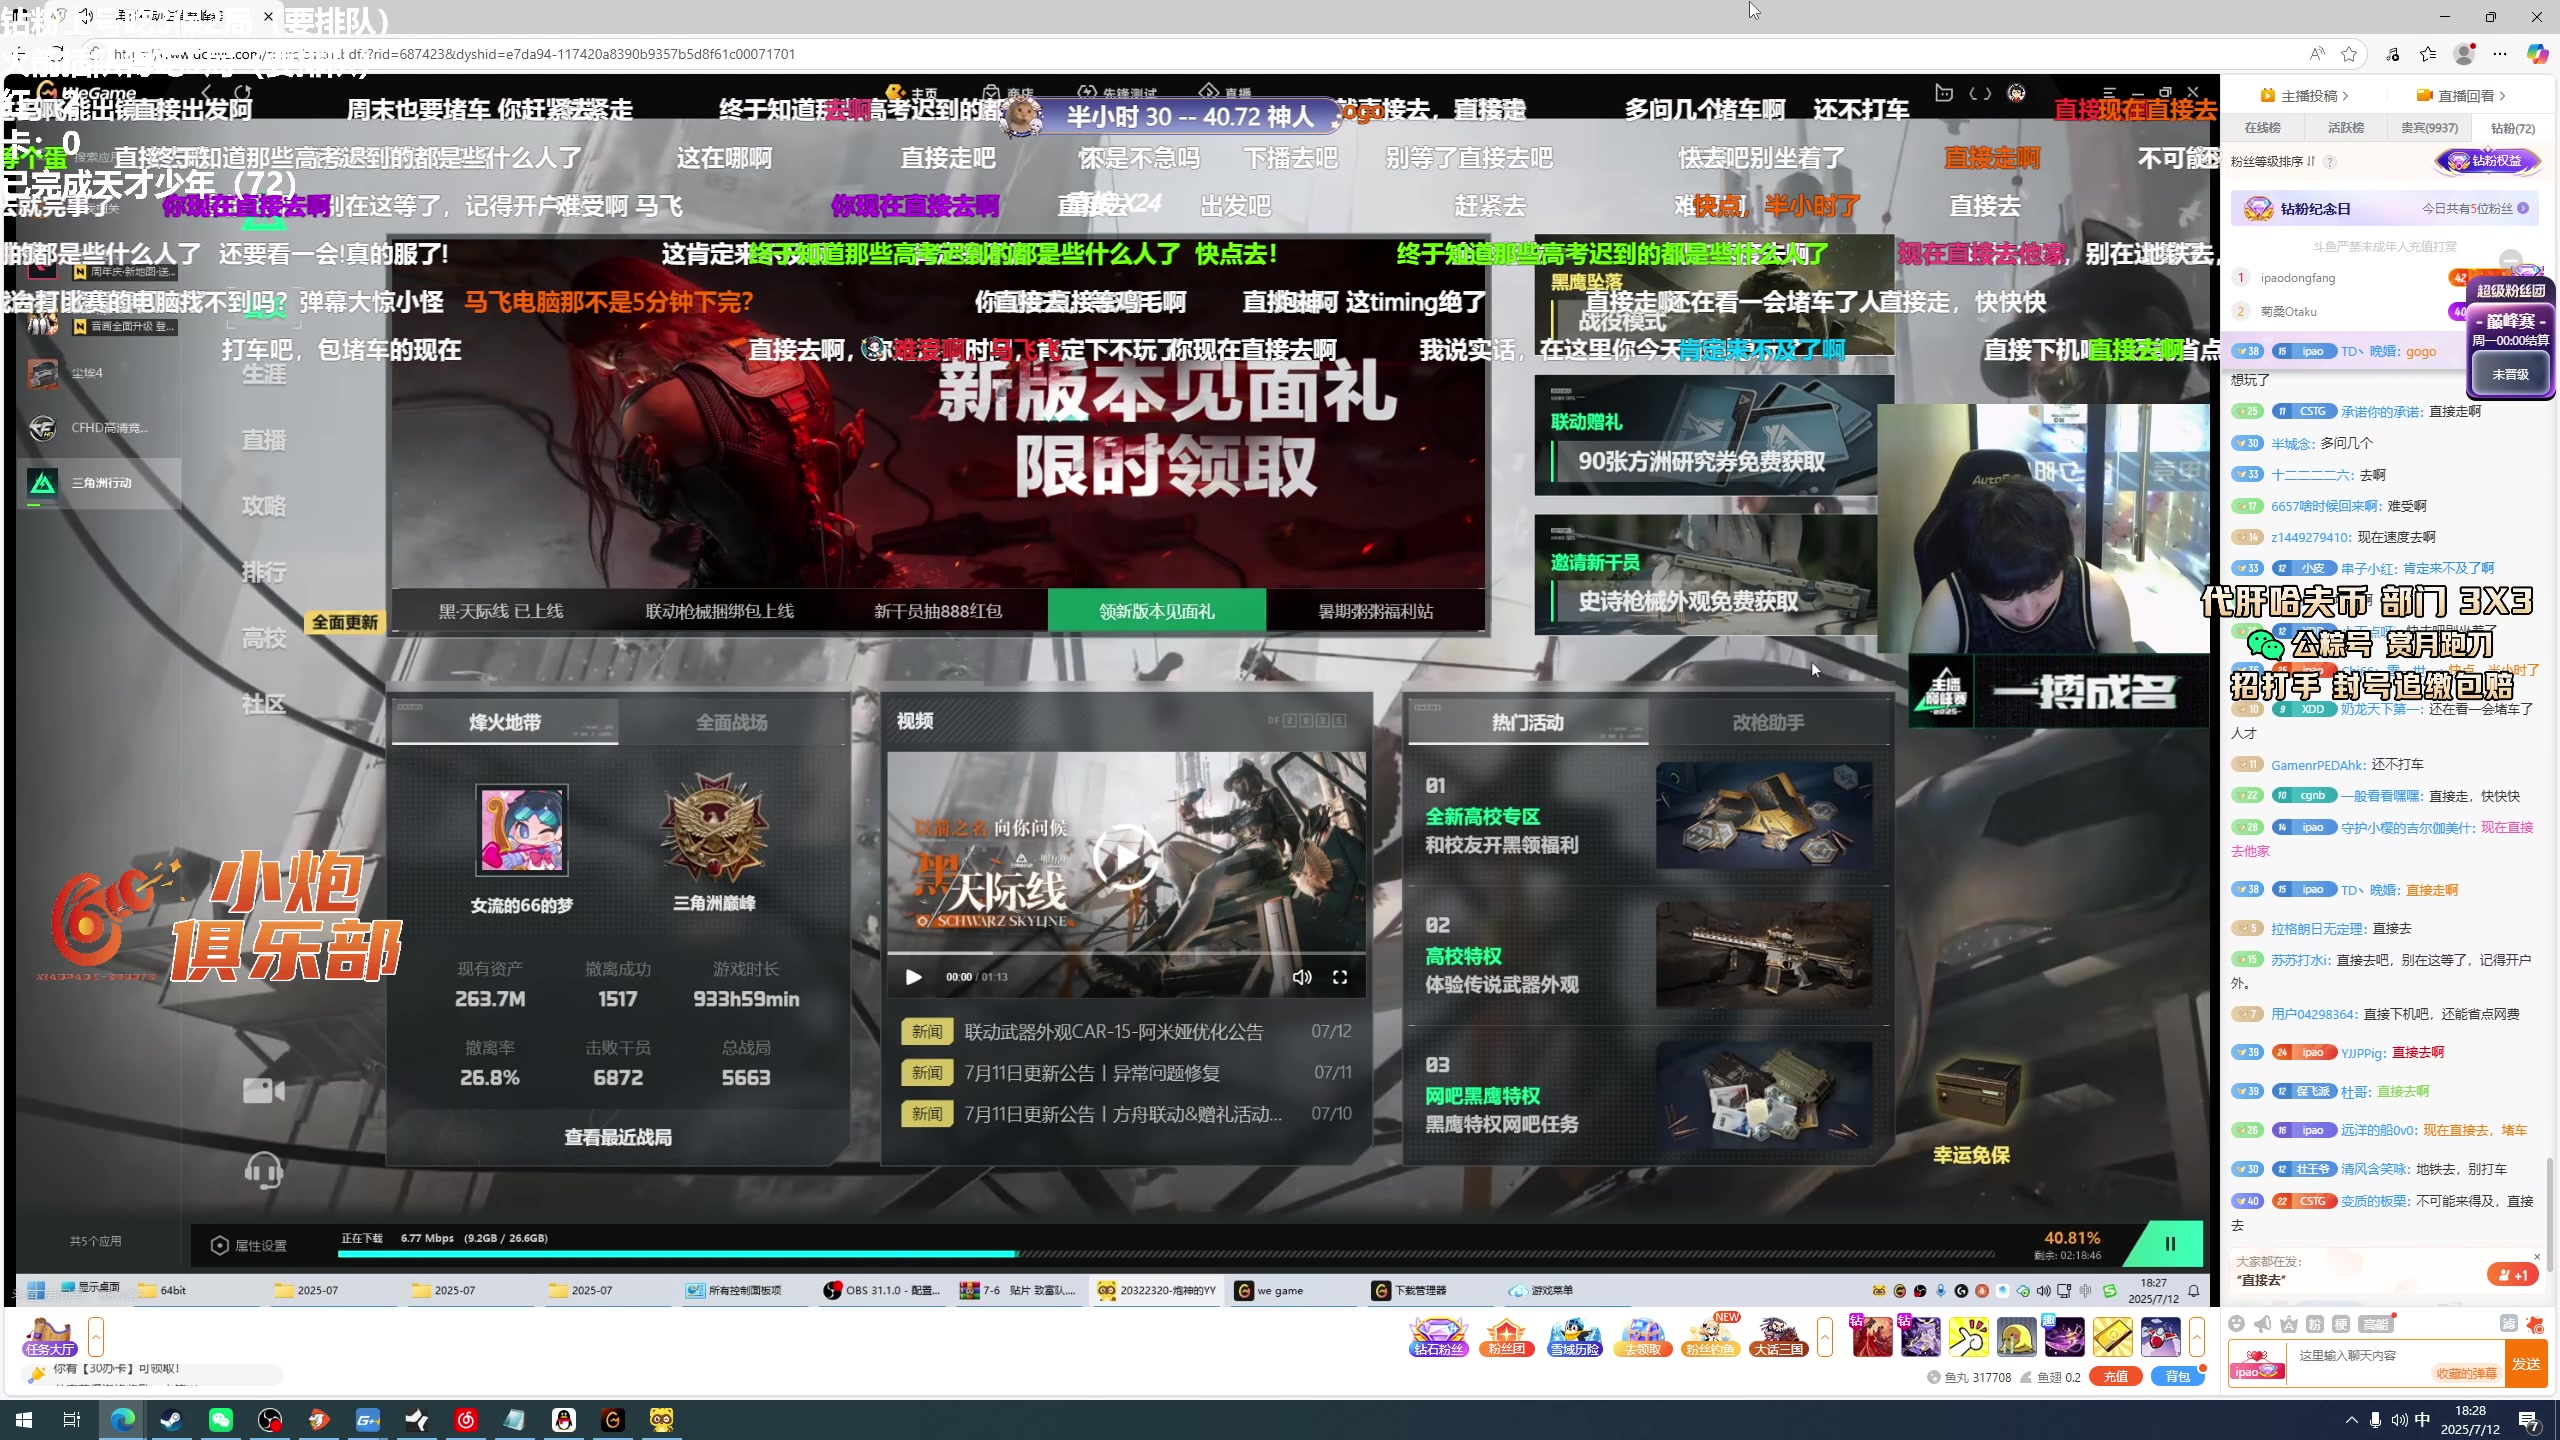Click the 钻粉权益 badge button
Image resolution: width=2560 pixels, height=1440 pixels.
[x=2490, y=161]
